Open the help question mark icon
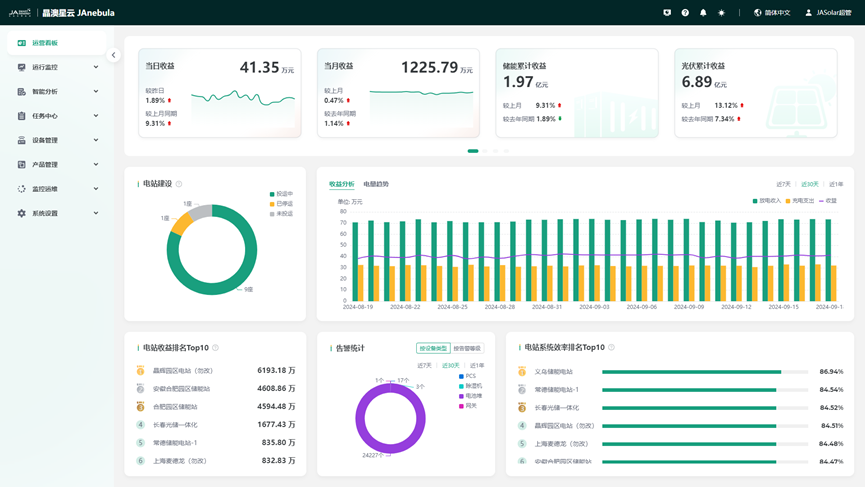The height and width of the screenshot is (487, 865). [x=685, y=13]
